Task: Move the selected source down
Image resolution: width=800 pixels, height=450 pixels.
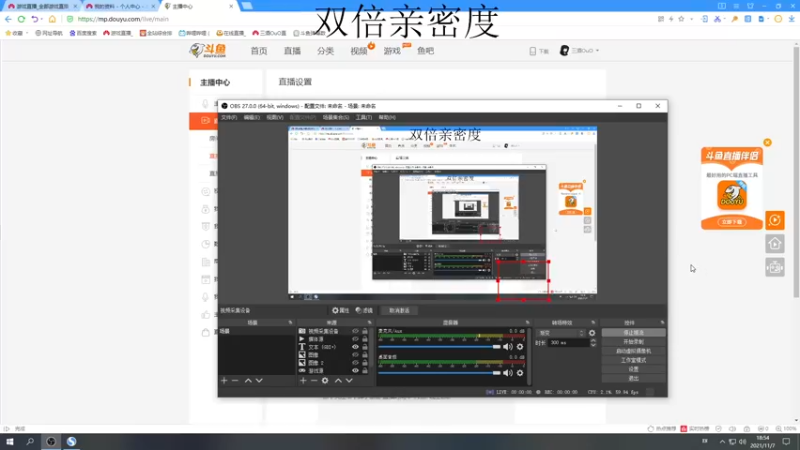Action: (x=349, y=381)
